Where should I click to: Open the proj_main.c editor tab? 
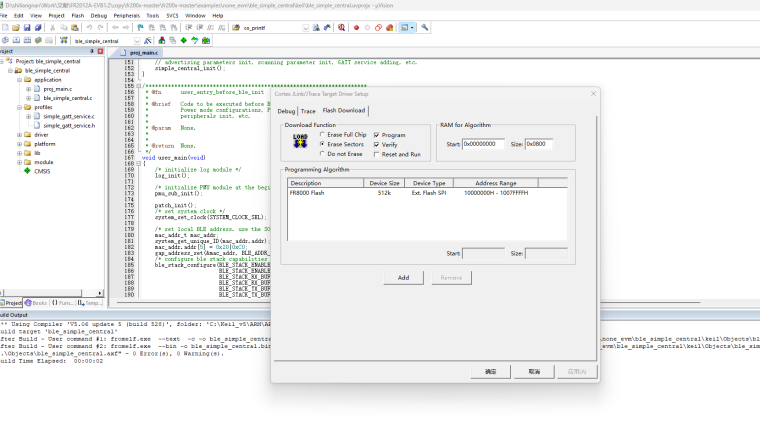tap(140, 52)
